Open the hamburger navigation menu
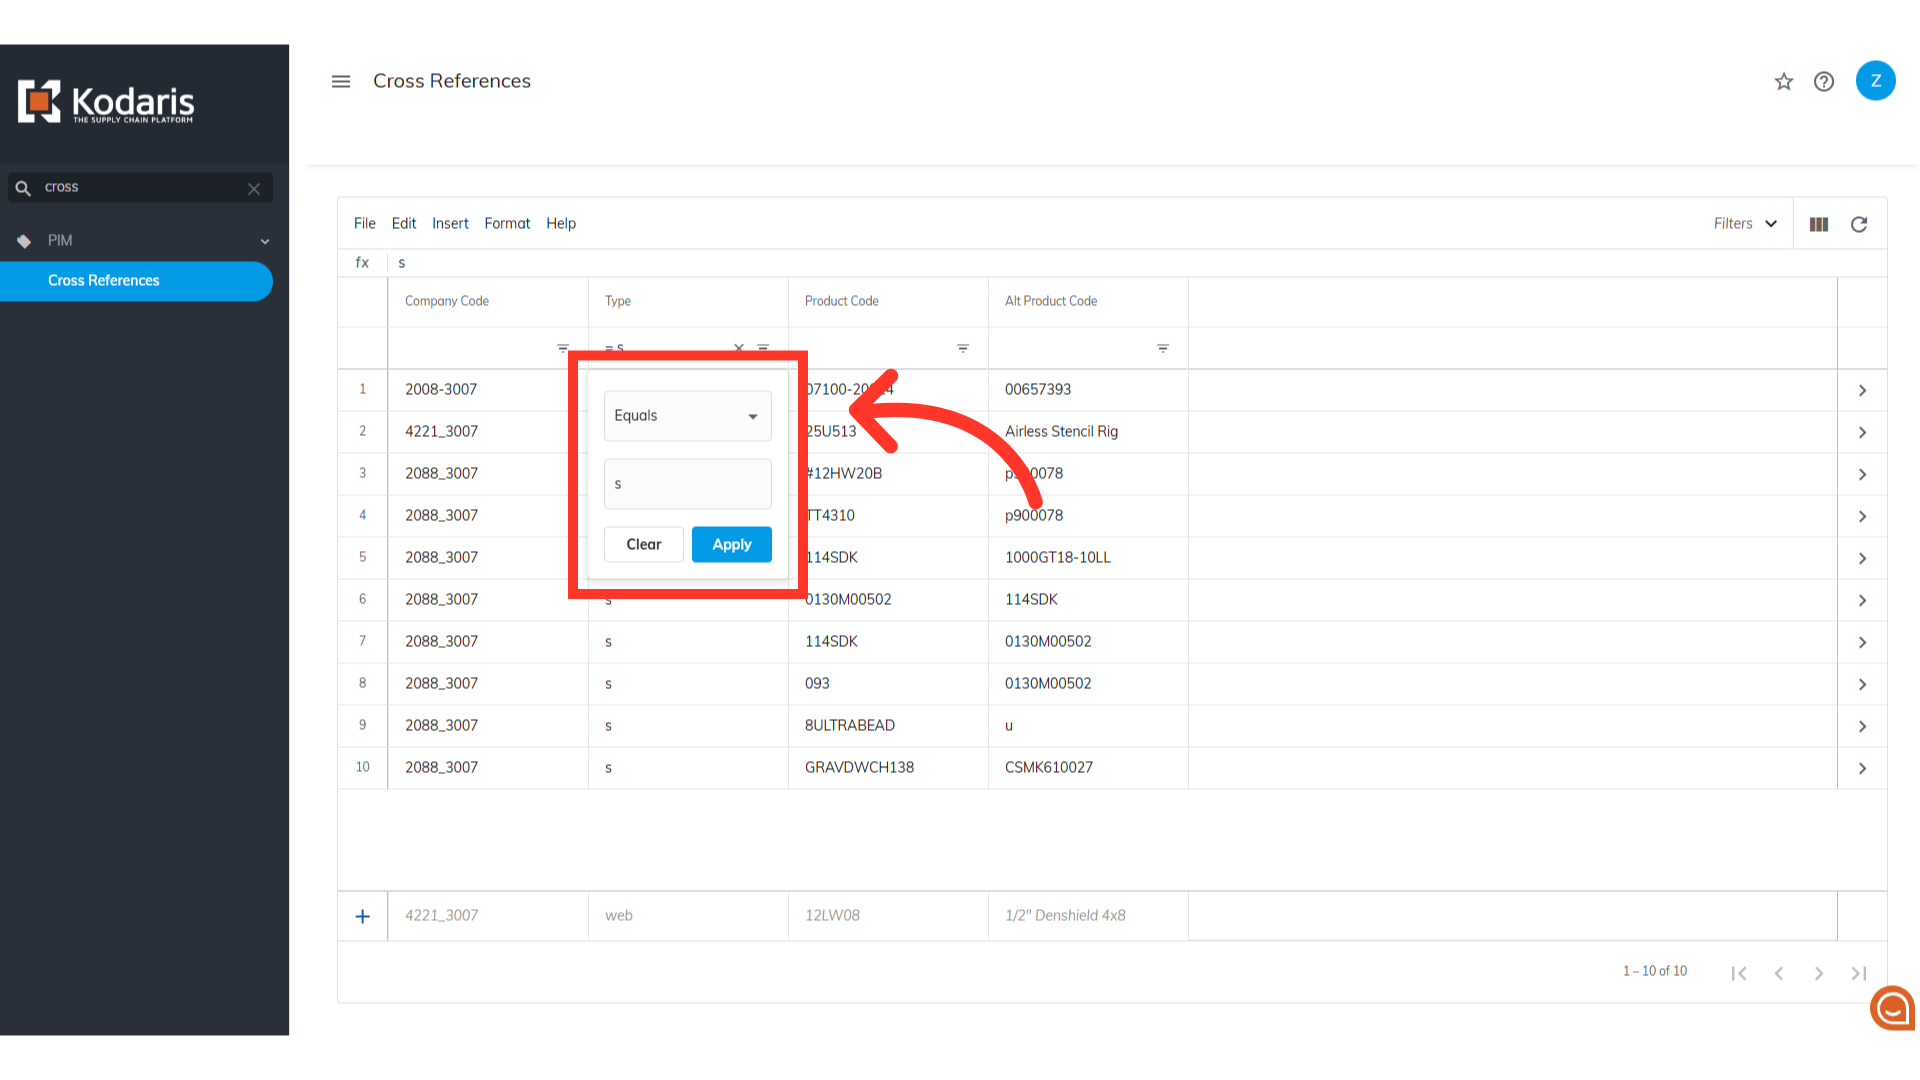 pos(341,81)
